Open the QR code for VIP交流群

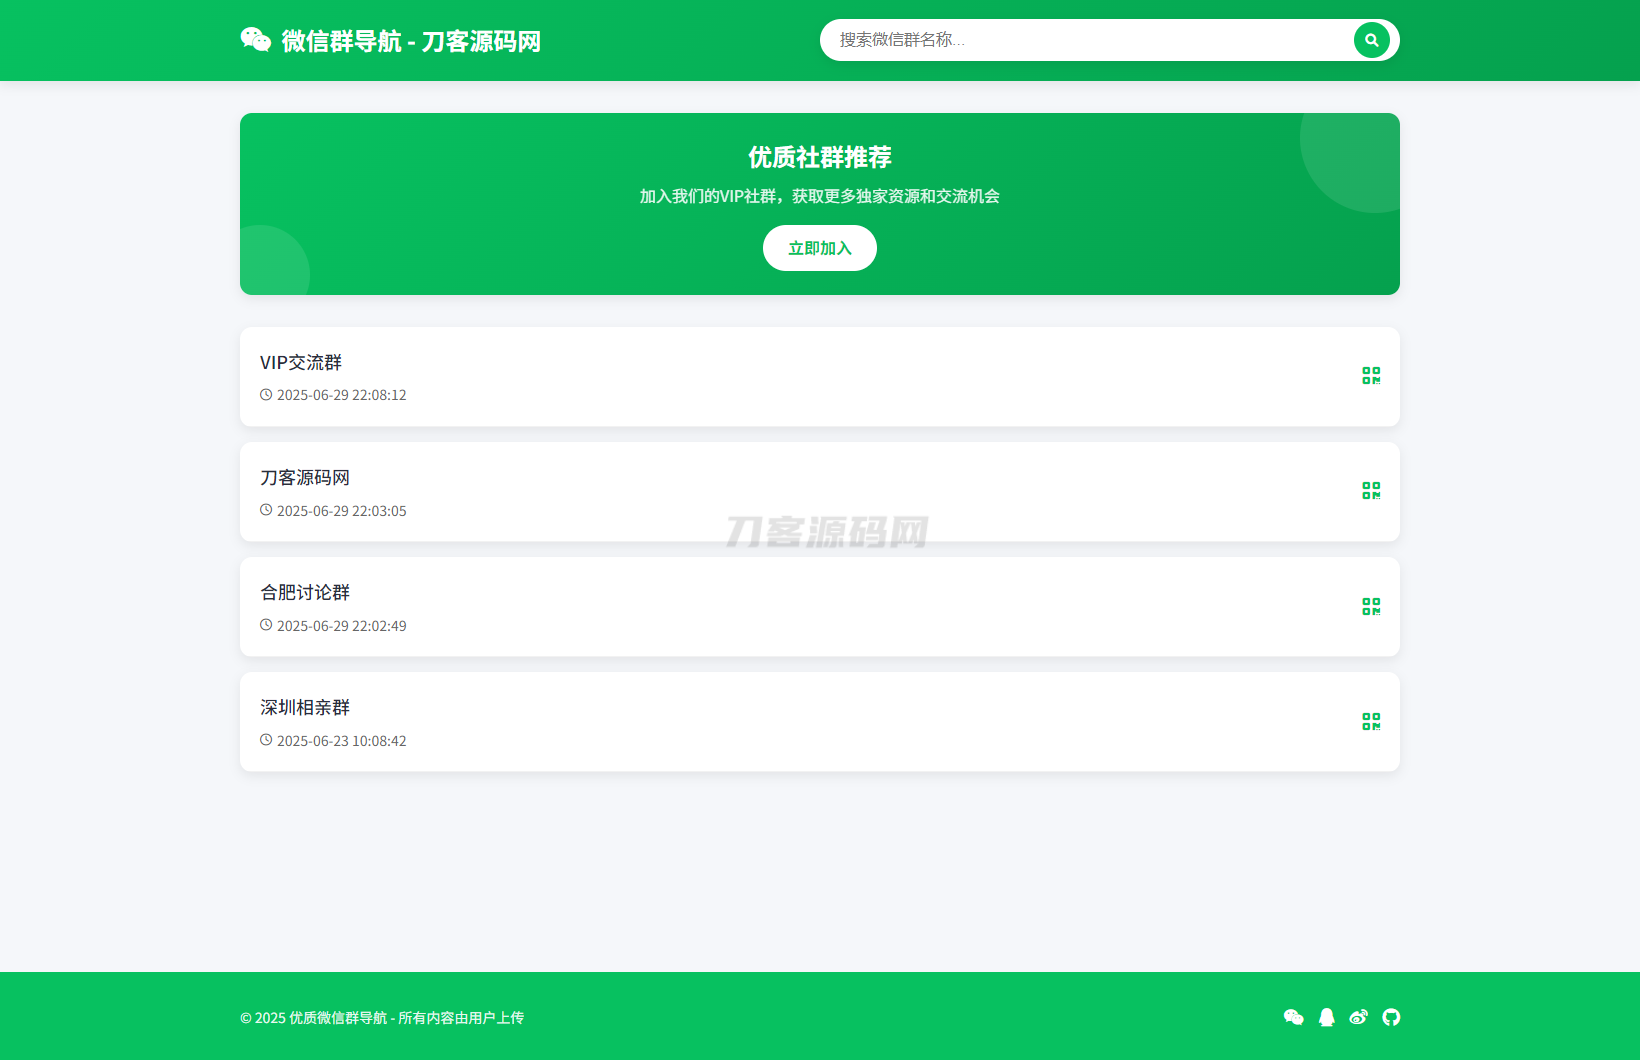click(x=1371, y=376)
